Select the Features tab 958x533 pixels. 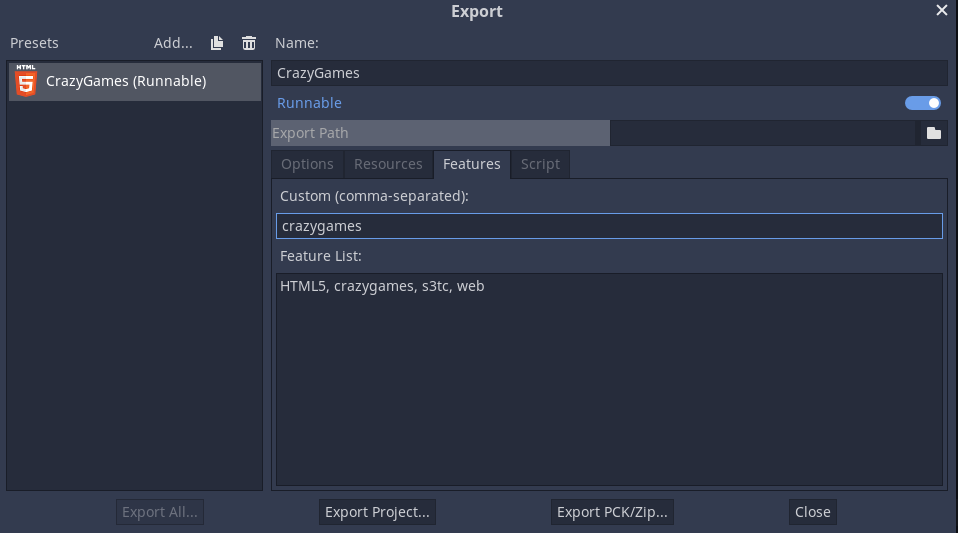pyautogui.click(x=472, y=164)
